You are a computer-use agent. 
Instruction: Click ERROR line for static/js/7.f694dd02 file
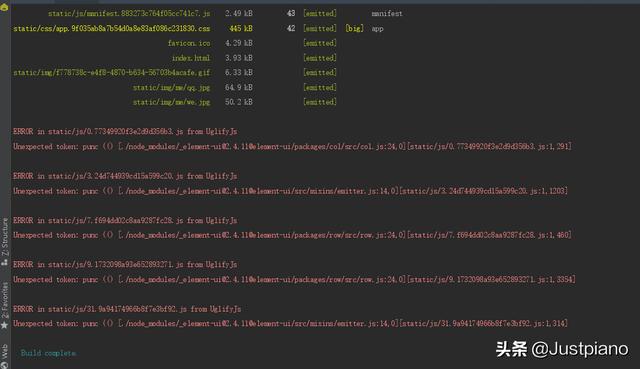(125, 220)
